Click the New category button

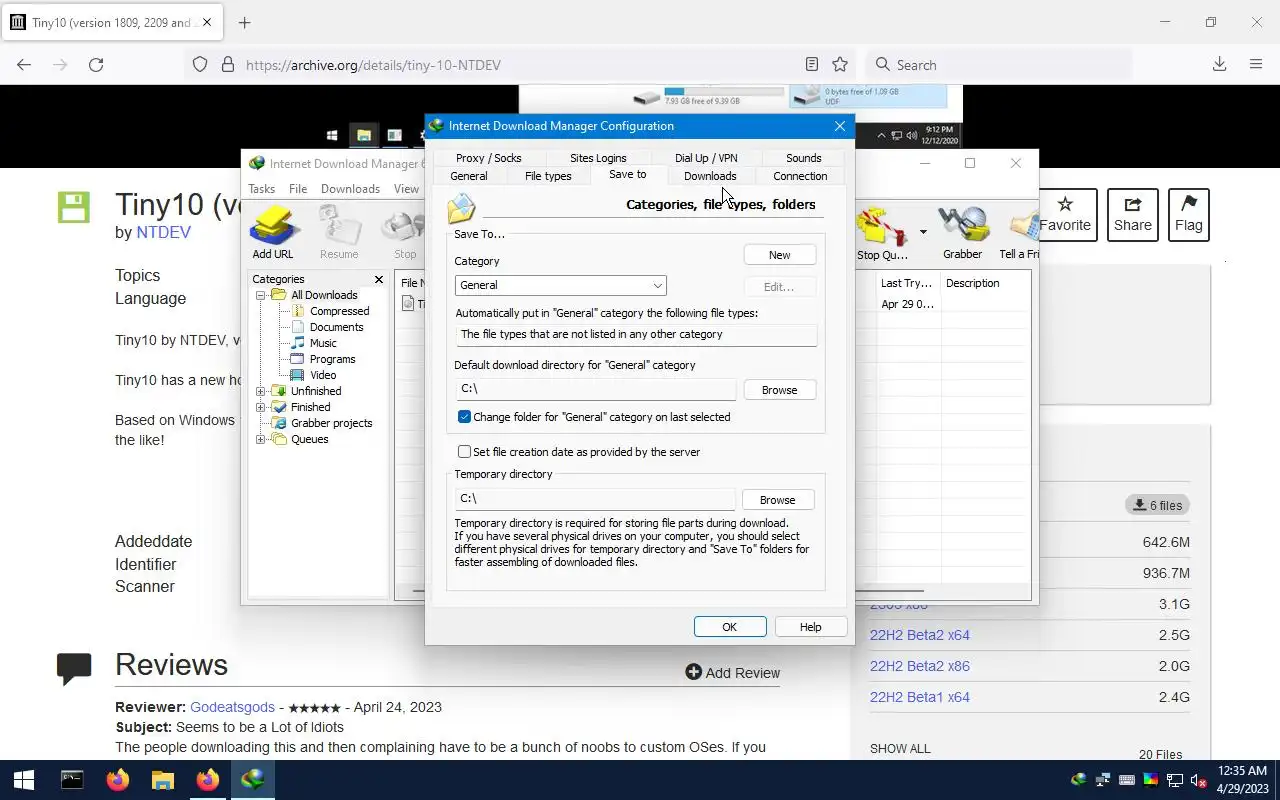779,255
